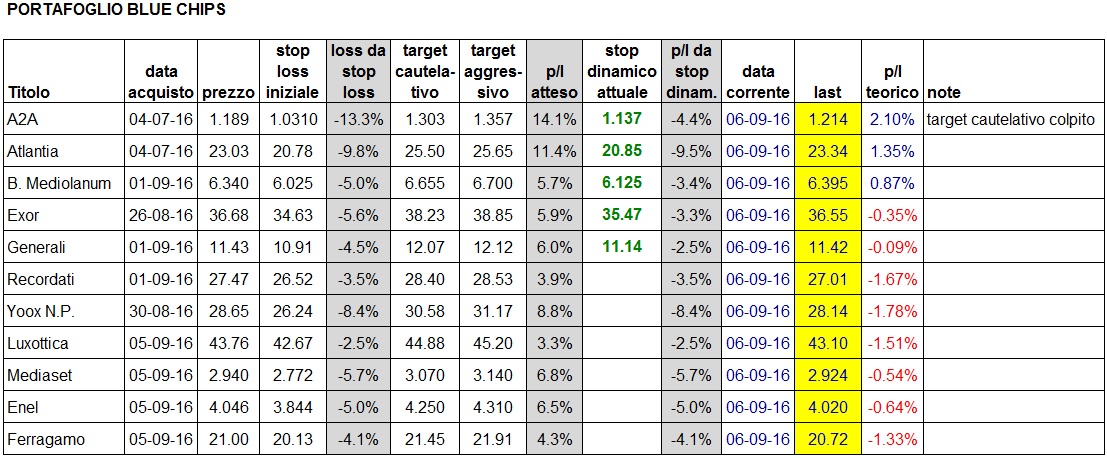This screenshot has height=458, width=1107.
Task: Click Generali's theoretical p/l of -0.09%
Action: tap(893, 247)
